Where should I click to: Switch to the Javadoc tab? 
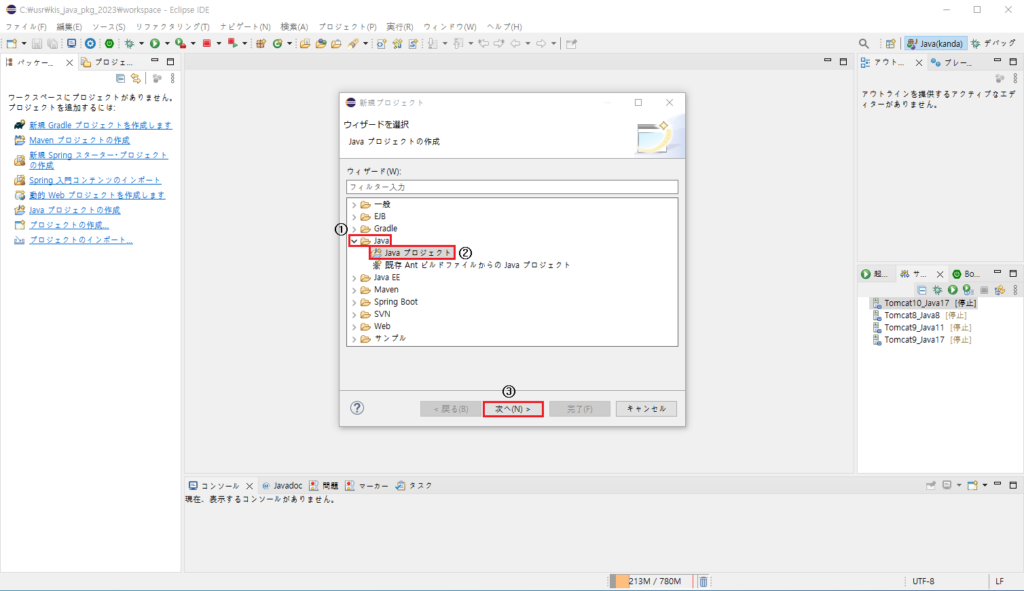pyautogui.click(x=282, y=486)
